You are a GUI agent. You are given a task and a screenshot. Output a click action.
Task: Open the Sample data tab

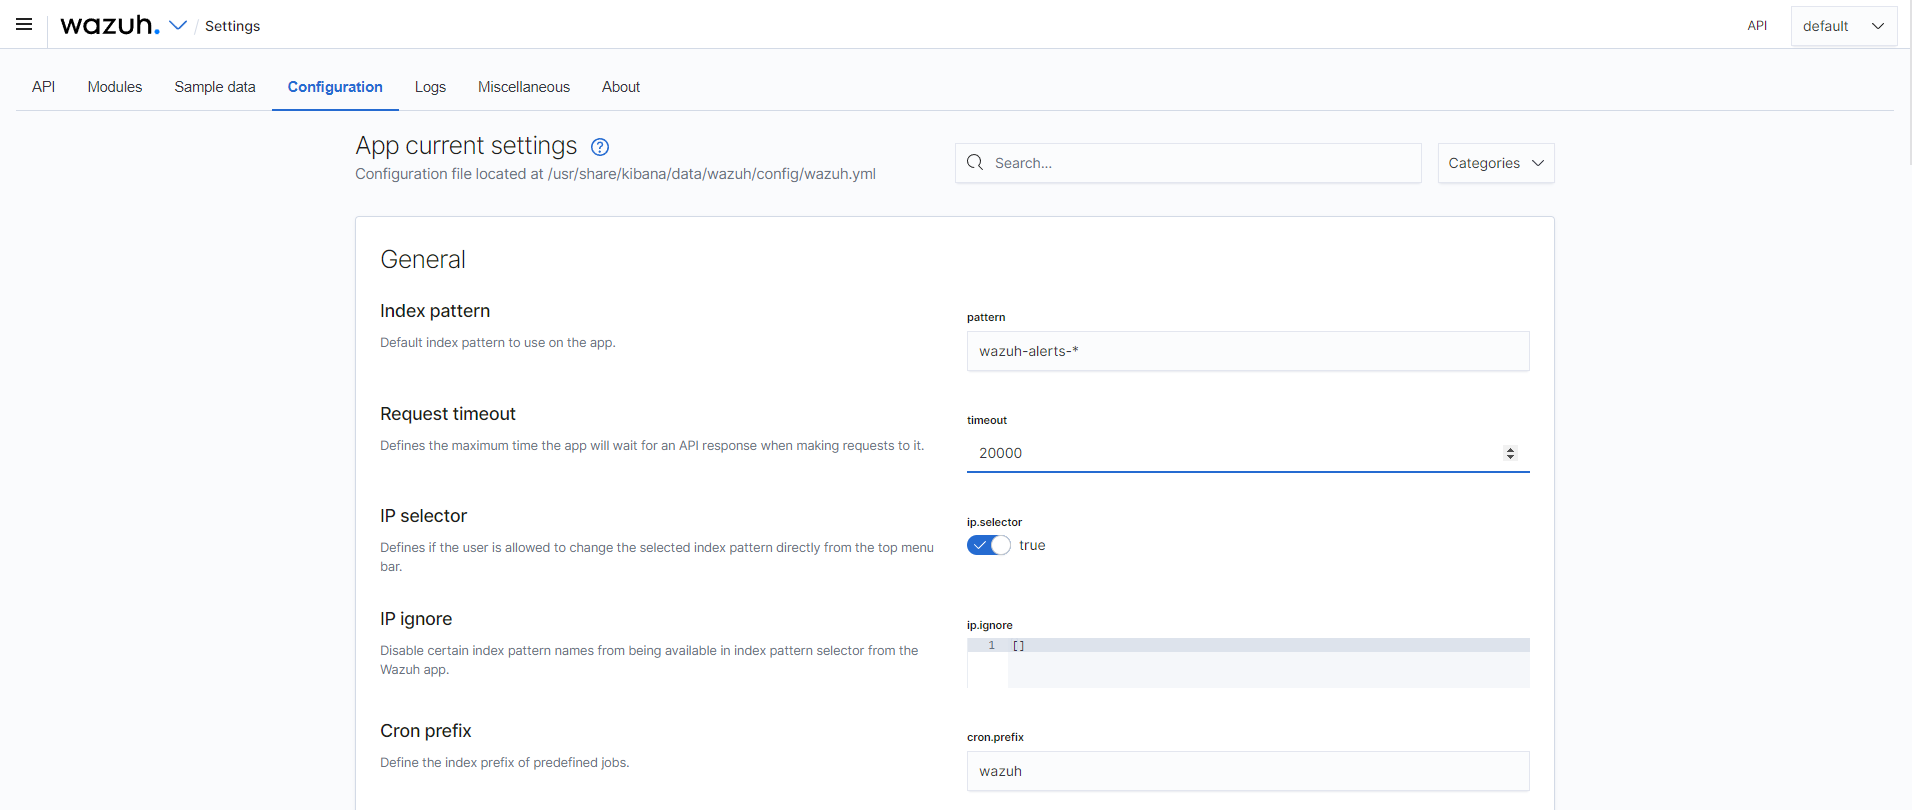[x=215, y=87]
